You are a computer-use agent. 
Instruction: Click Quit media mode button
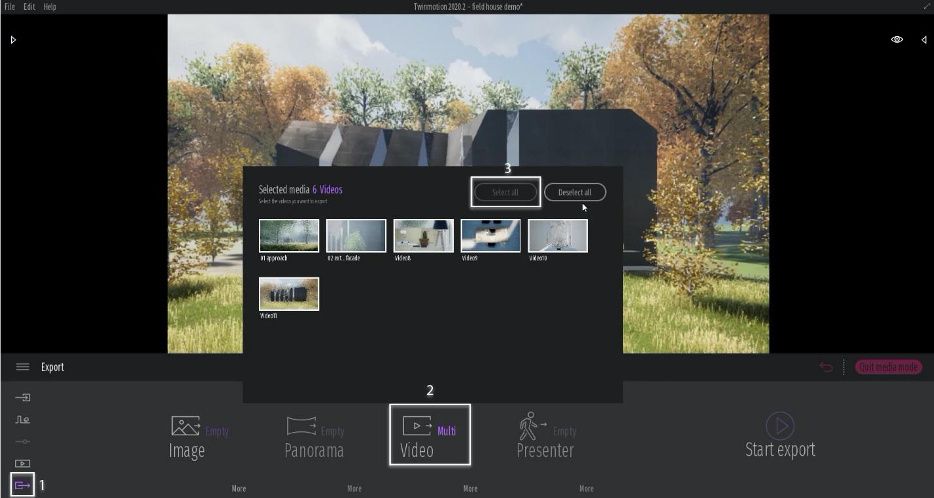[x=888, y=367]
